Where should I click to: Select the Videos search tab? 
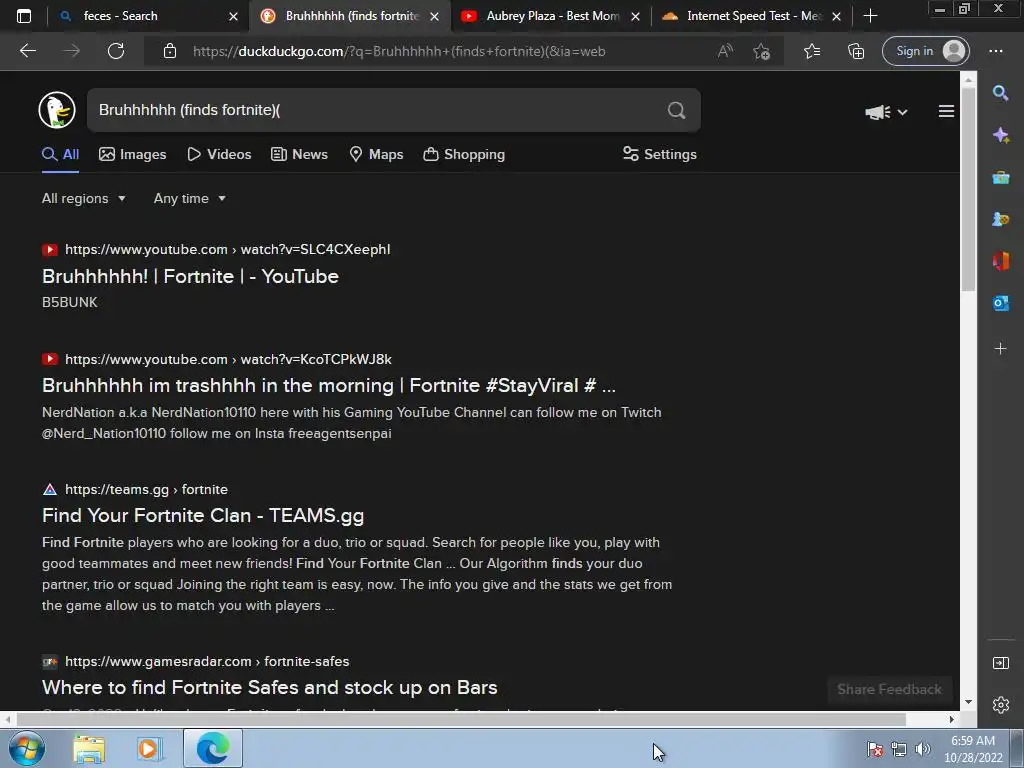pos(219,154)
